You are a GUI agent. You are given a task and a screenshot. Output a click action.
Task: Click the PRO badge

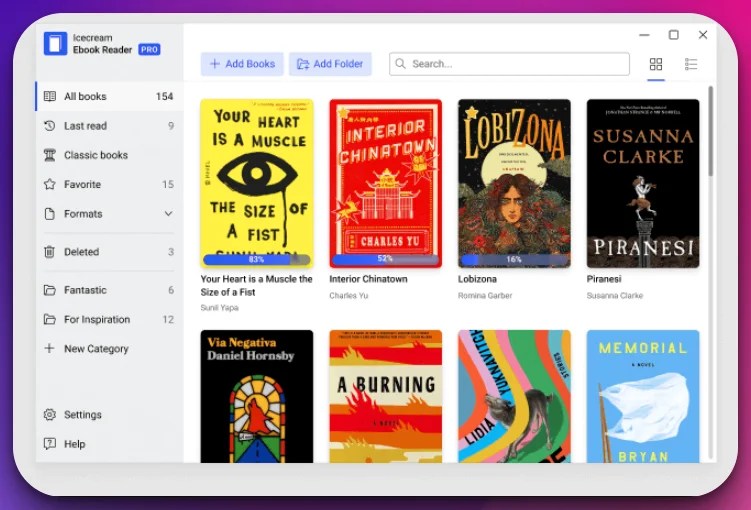149,49
